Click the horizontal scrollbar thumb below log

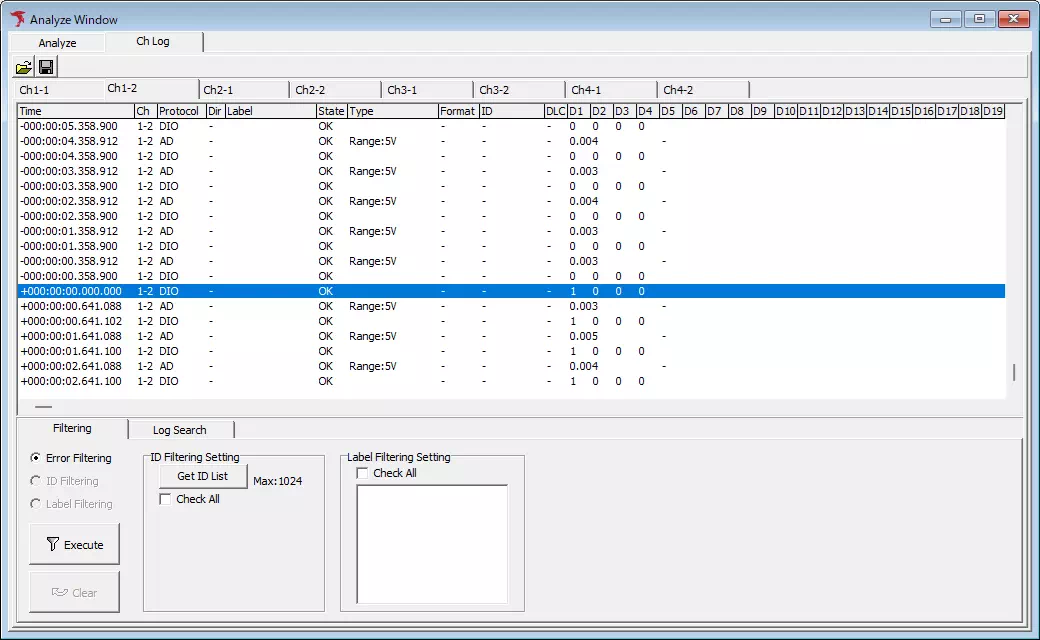point(44,407)
